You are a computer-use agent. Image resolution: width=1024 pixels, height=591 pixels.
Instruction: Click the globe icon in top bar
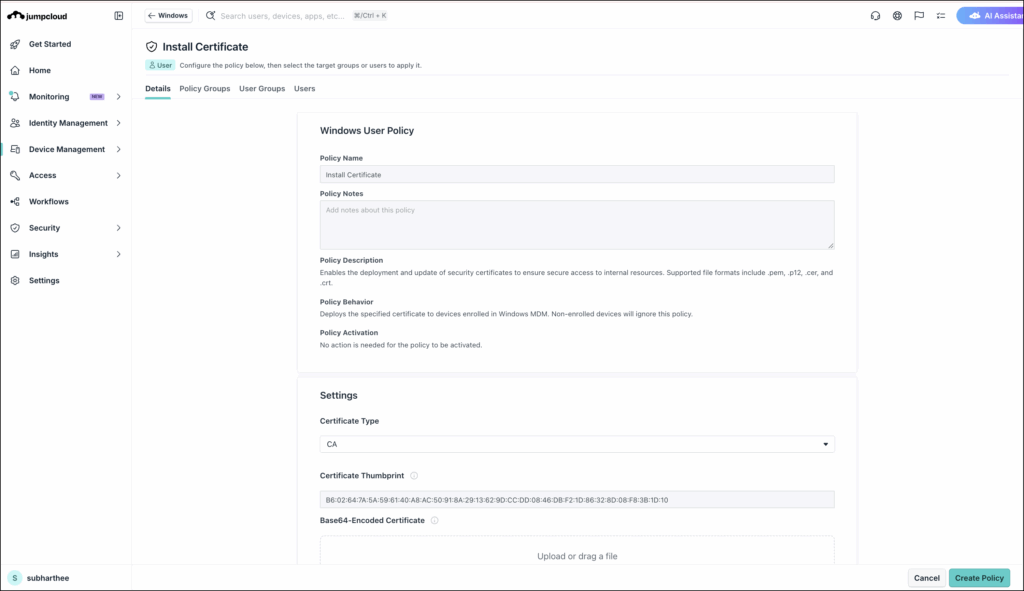point(897,16)
